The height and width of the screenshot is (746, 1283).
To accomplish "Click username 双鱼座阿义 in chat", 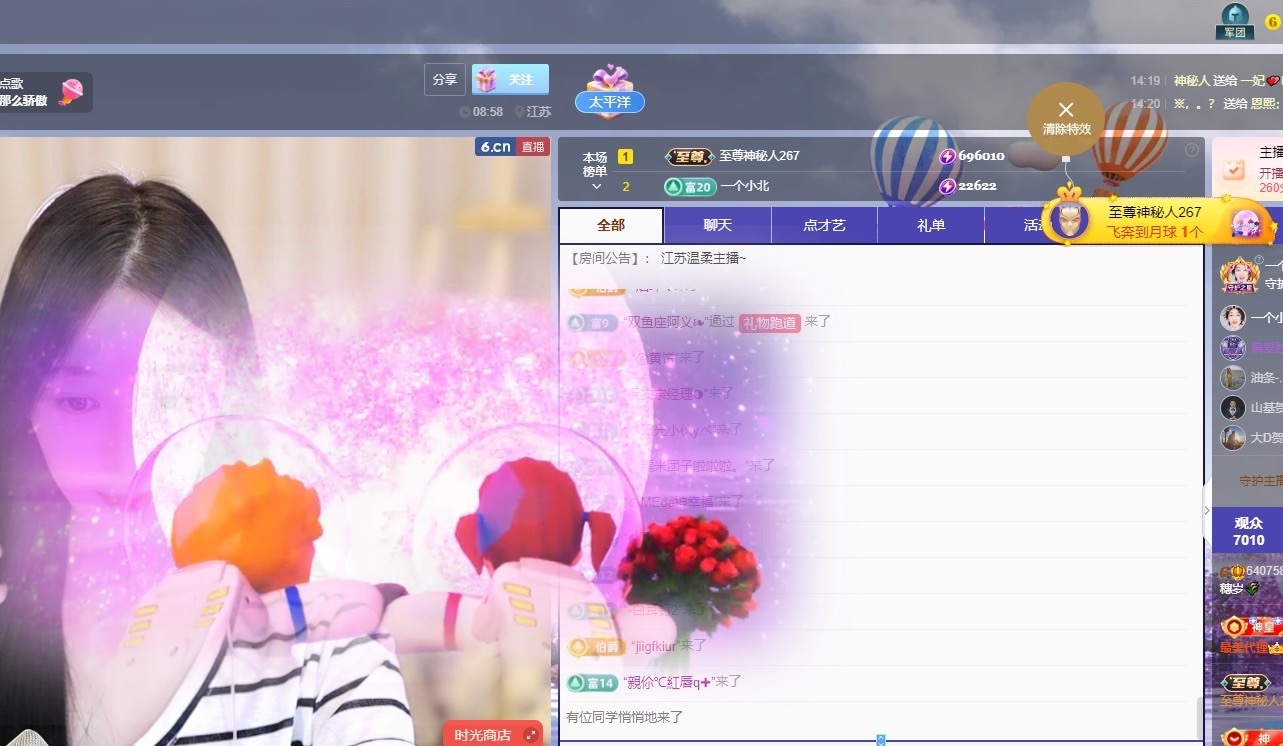I will (664, 322).
